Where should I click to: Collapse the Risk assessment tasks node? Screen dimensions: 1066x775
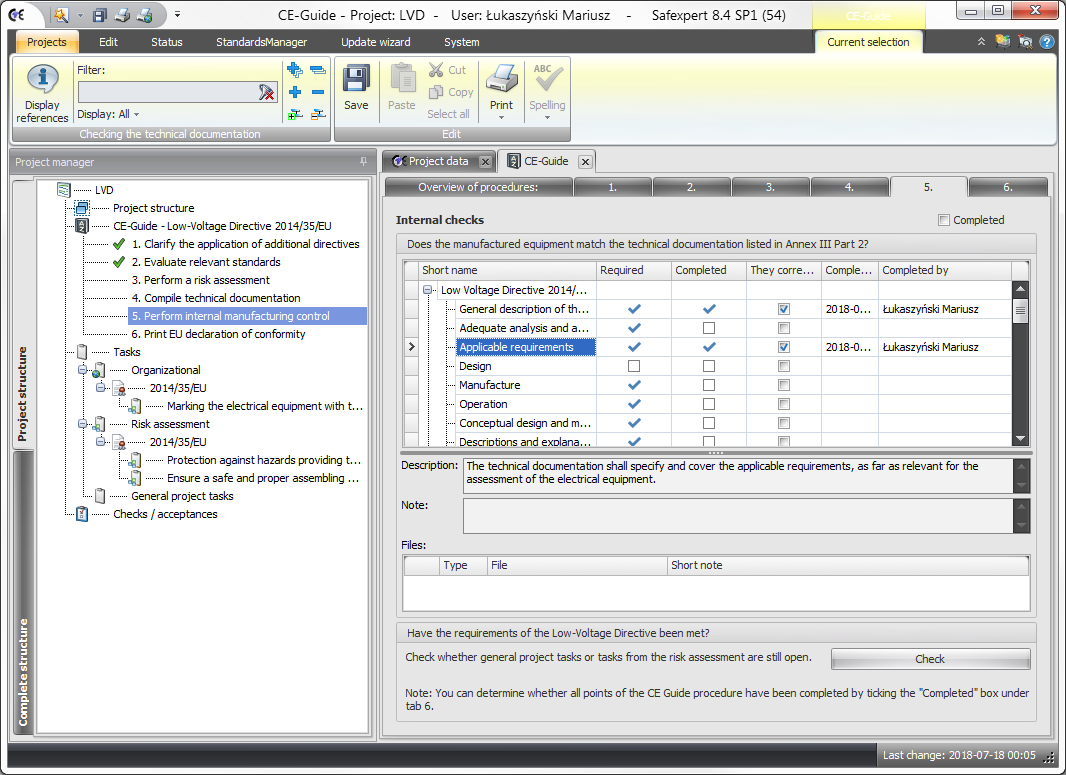(x=83, y=424)
